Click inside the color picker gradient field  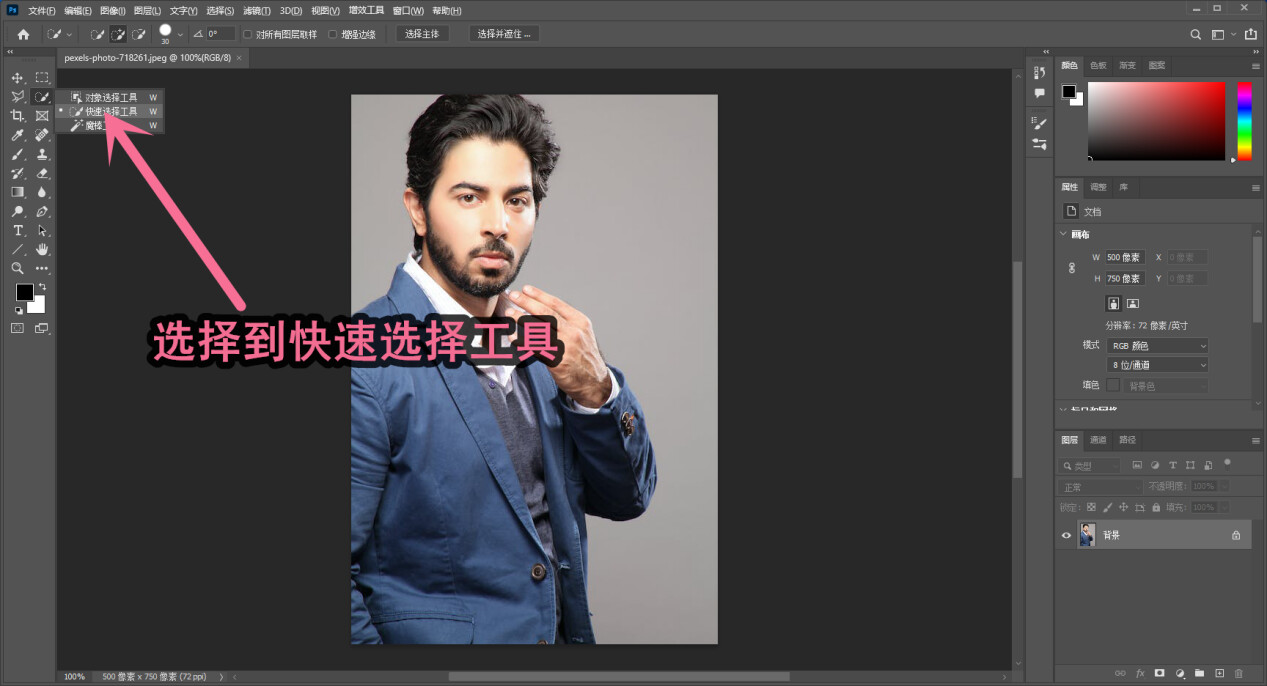click(x=1156, y=120)
